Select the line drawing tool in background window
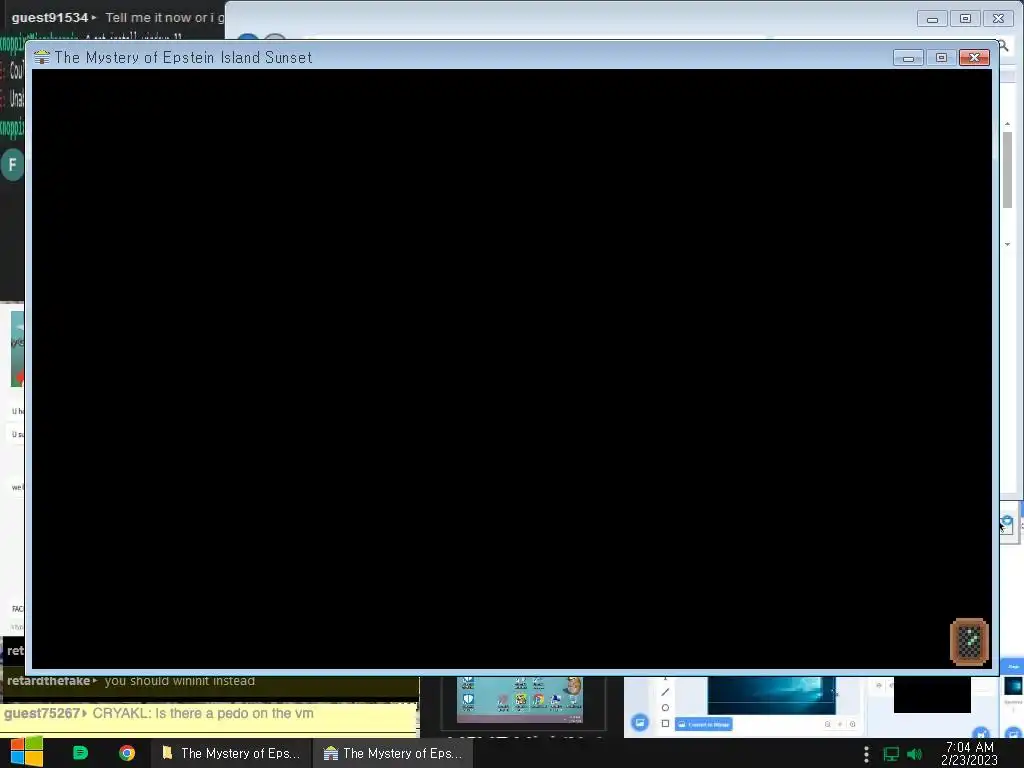Viewport: 1024px width, 768px height. point(665,692)
